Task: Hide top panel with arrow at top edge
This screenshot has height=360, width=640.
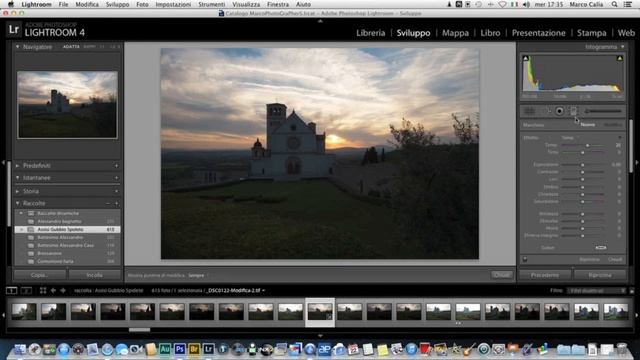Action: tap(320, 20)
